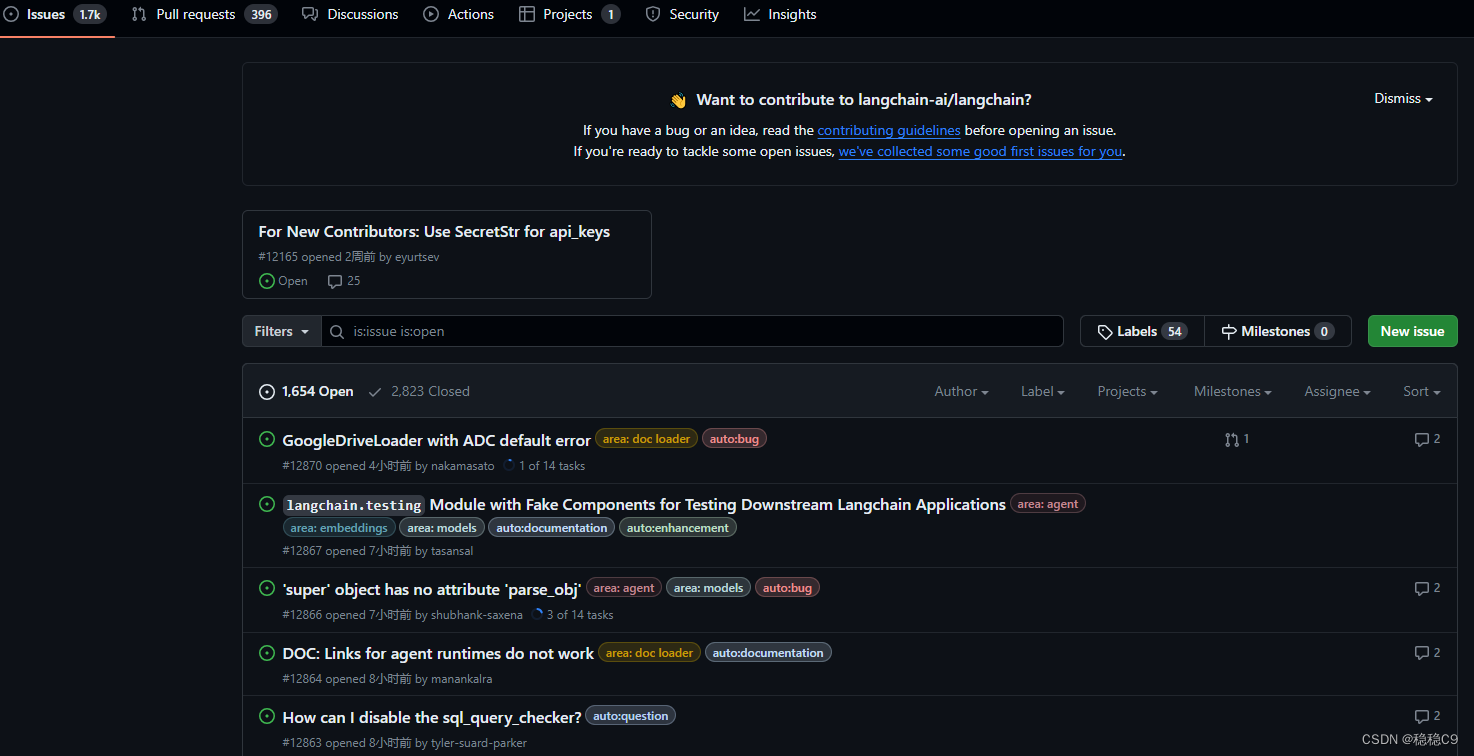Filter by area: doc loader label on GoogleDriveLoader issue
The width and height of the screenshot is (1474, 756).
point(646,439)
